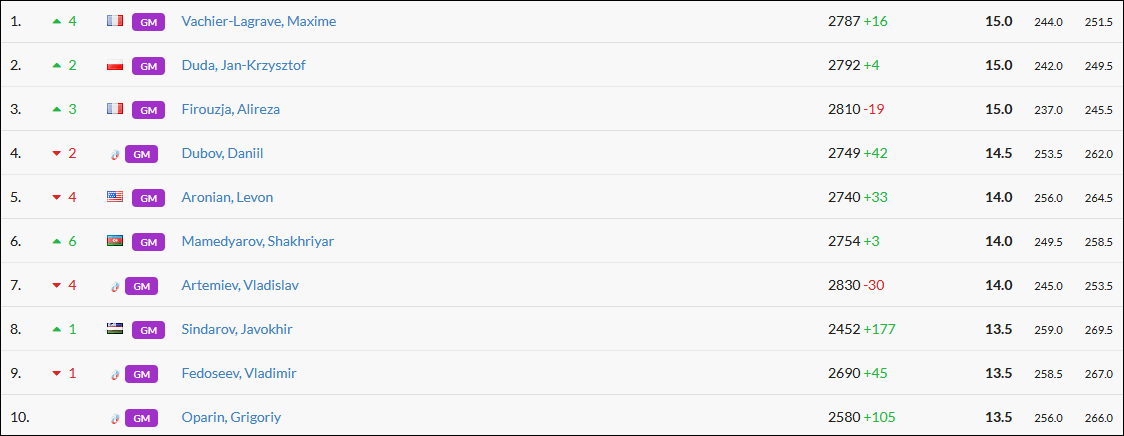Select Fedoseev, Vladimir player link
This screenshot has height=436, width=1124.
pyautogui.click(x=239, y=373)
